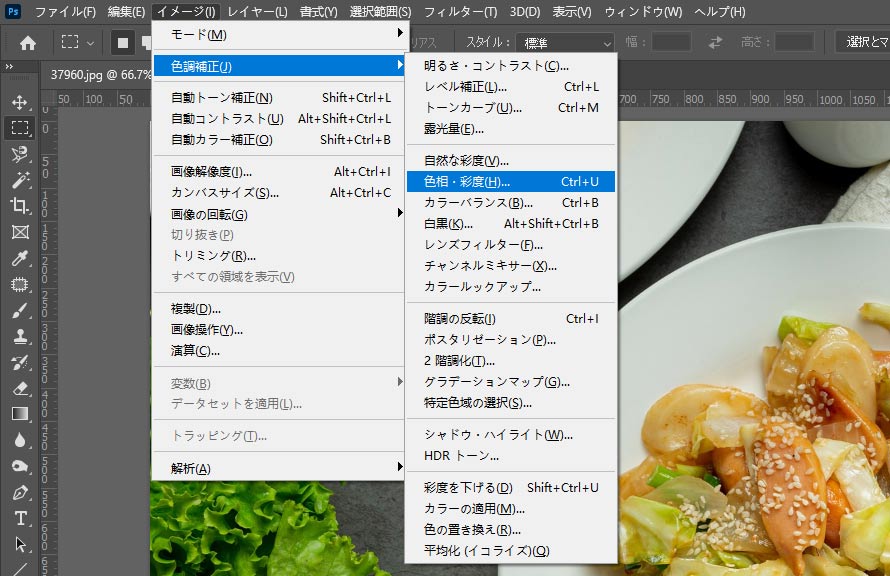Viewport: 890px width, 576px height.
Task: Open the フィルター(T) menu
Action: pyautogui.click(x=460, y=12)
